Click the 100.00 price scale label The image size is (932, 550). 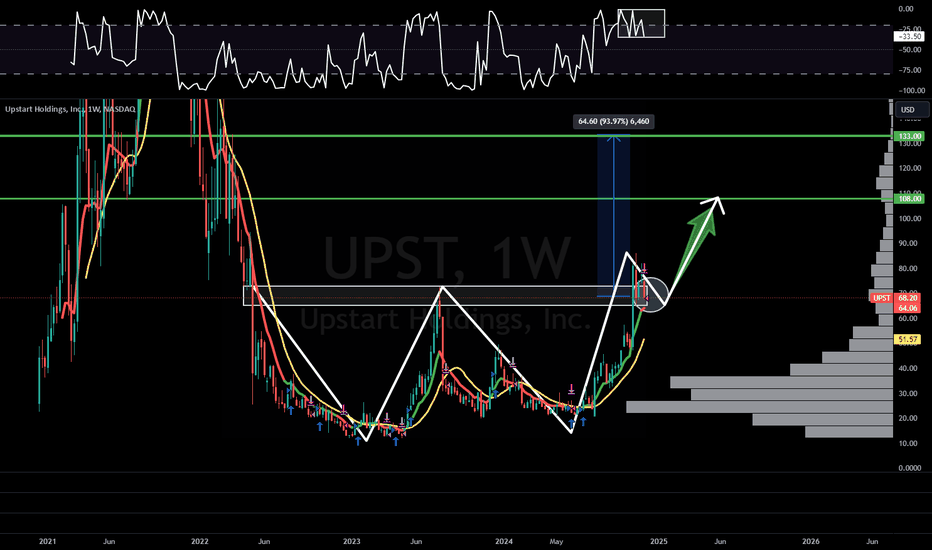coord(909,218)
